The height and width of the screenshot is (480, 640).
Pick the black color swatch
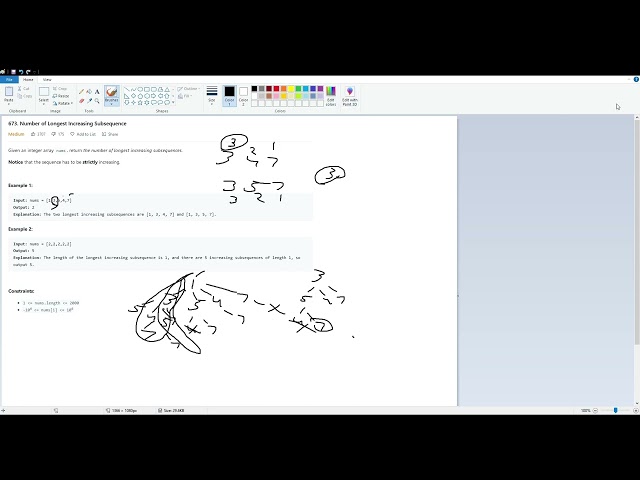coord(254,89)
